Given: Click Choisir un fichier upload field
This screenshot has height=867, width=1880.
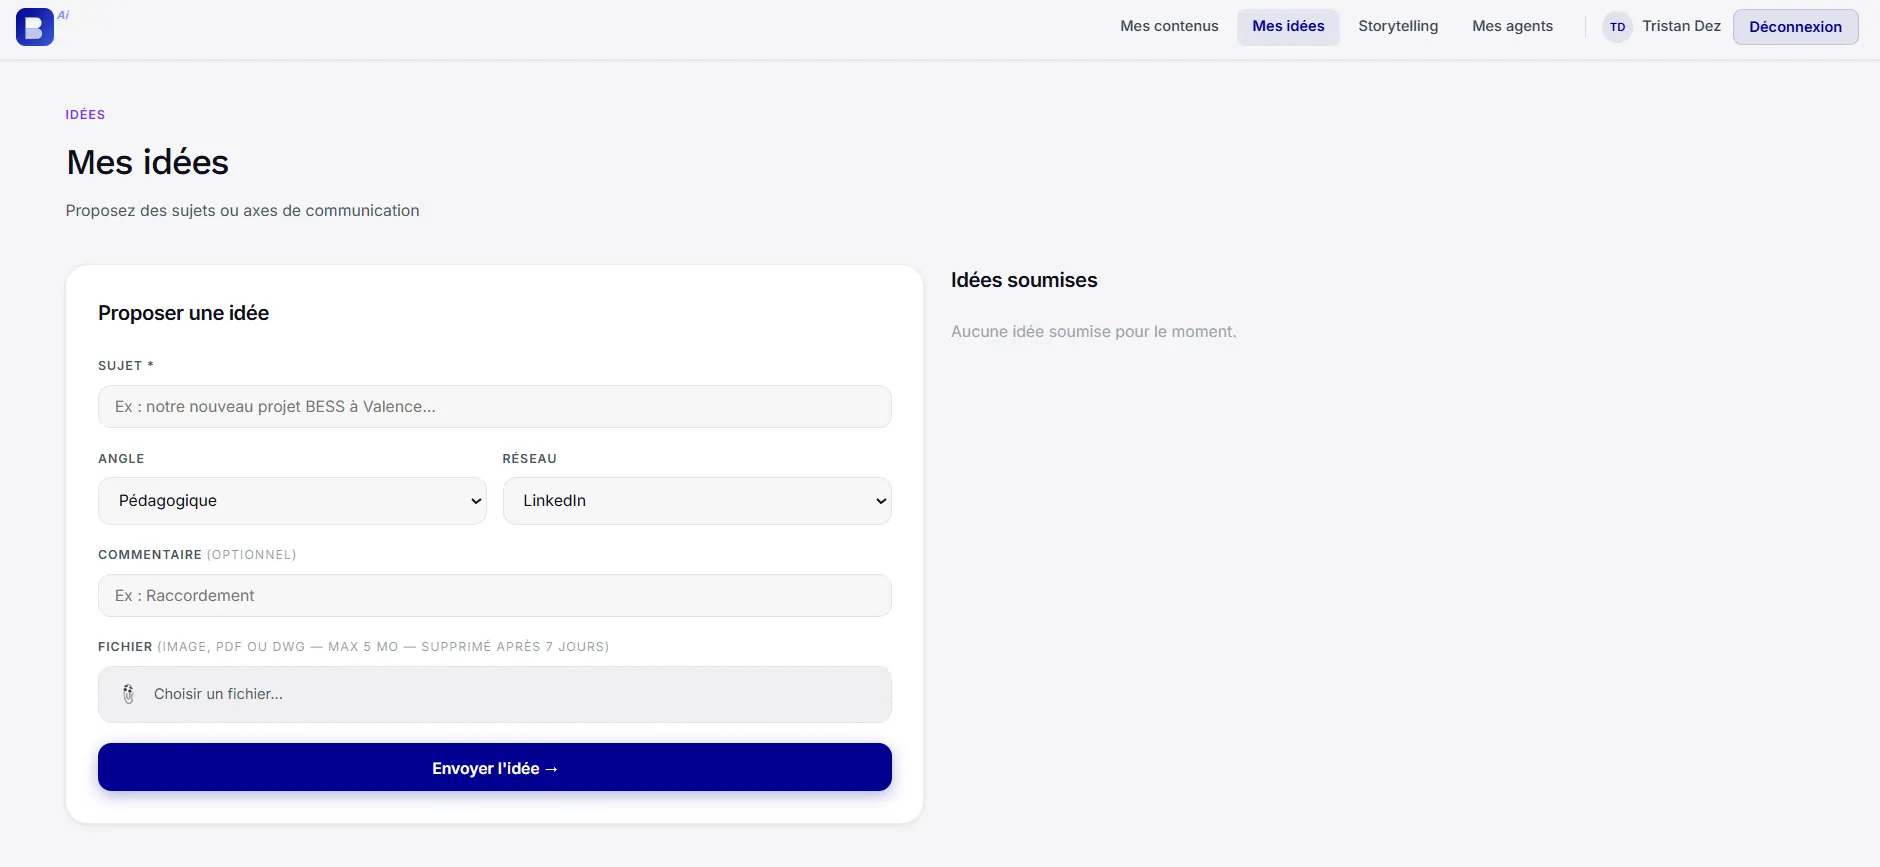Looking at the screenshot, I should 494,694.
